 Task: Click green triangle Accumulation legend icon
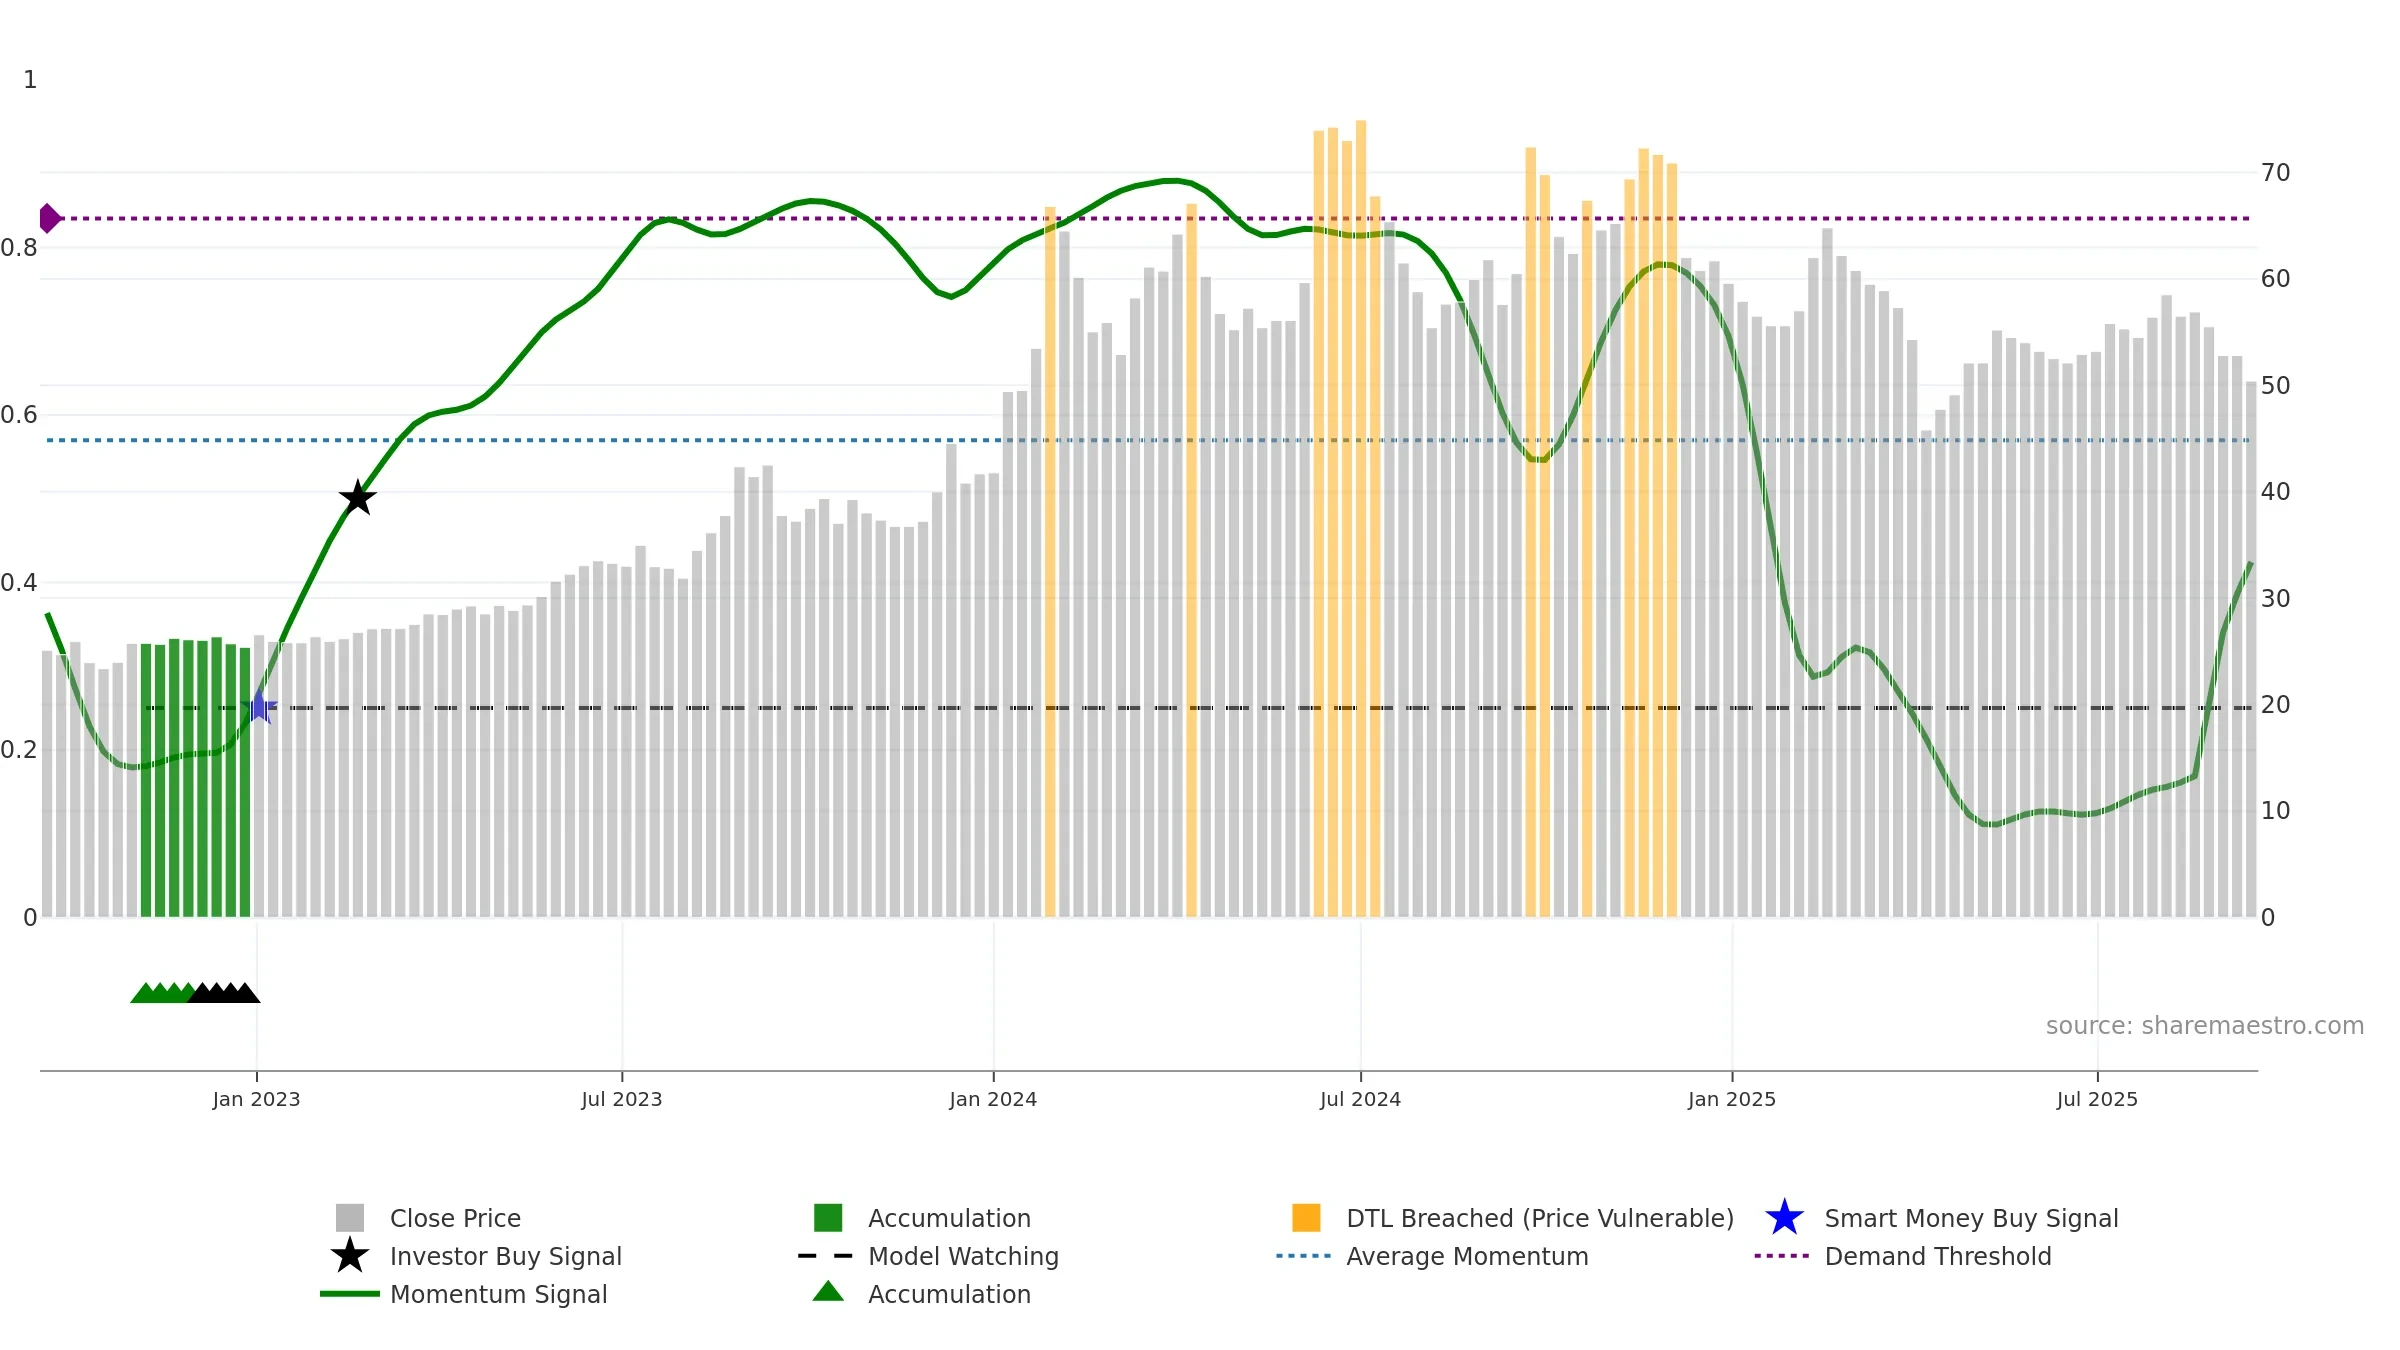pyautogui.click(x=828, y=1292)
